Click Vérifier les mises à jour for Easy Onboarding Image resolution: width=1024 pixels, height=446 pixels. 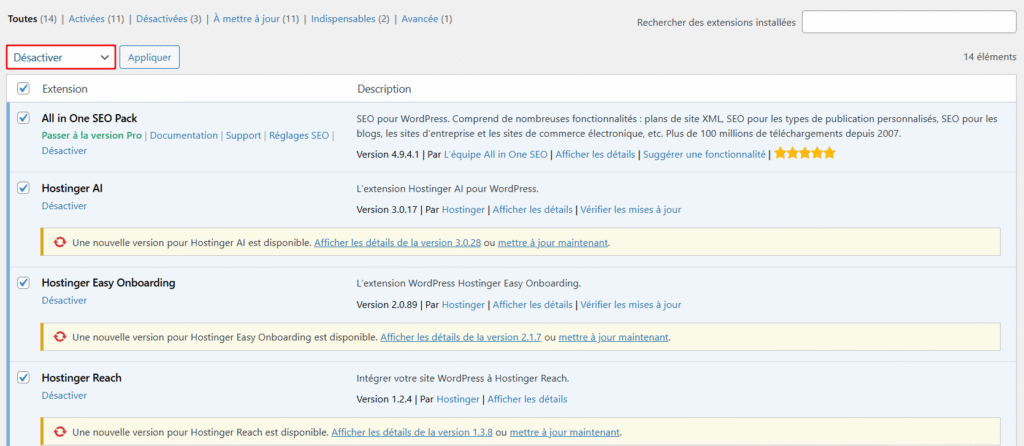click(631, 304)
